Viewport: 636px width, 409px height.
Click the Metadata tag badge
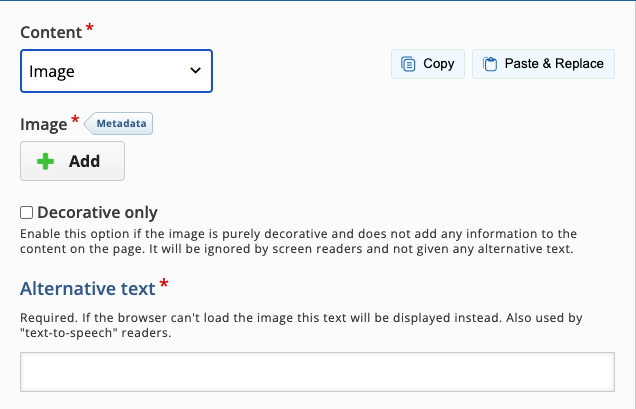tap(121, 124)
